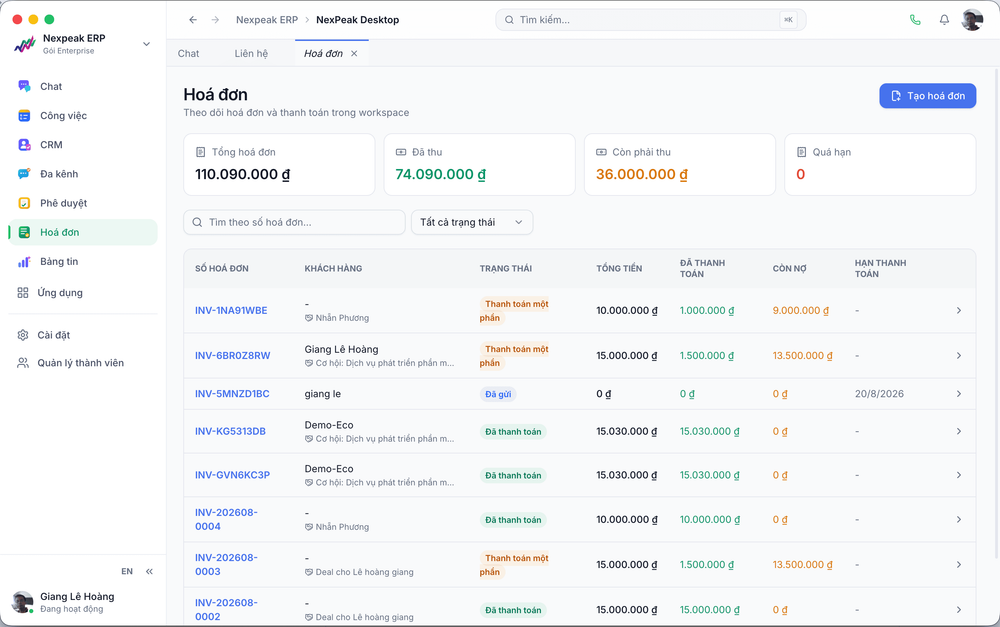Open Ứng dụng apps section
Screen dimensions: 1000x627
[83, 293]
